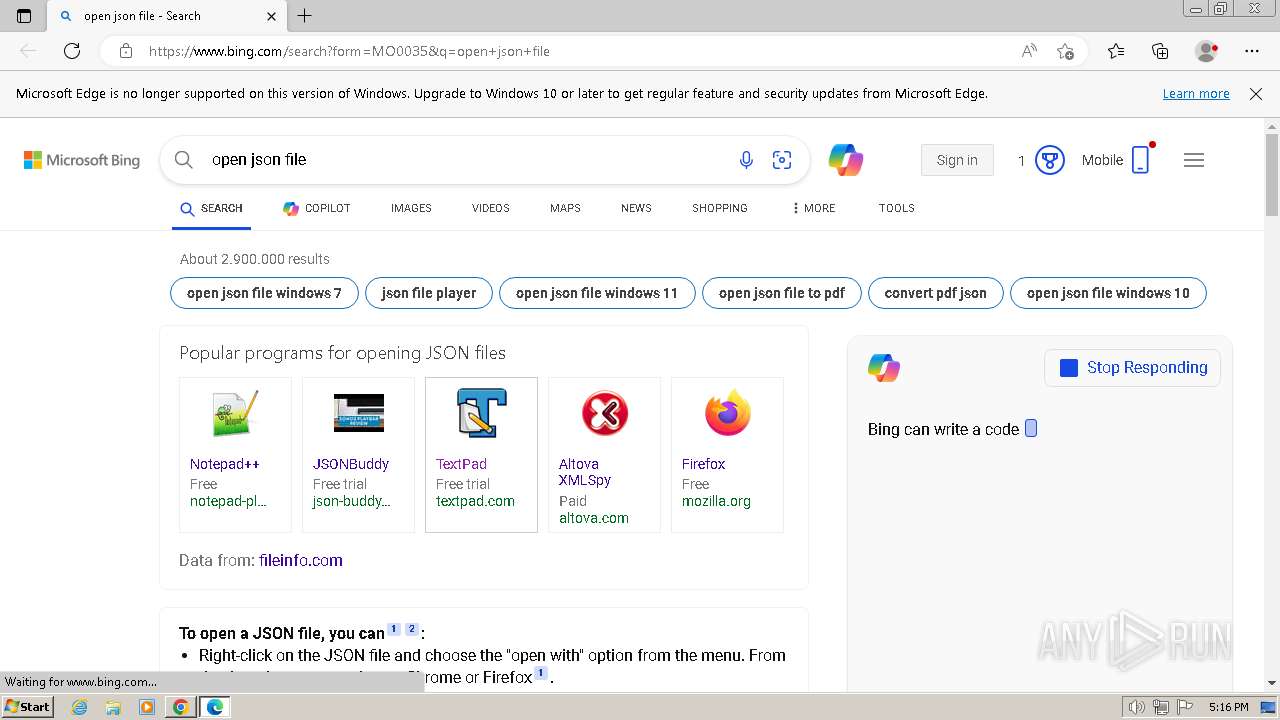
Task: Select 'open json file windows 11' suggestion
Action: [597, 293]
